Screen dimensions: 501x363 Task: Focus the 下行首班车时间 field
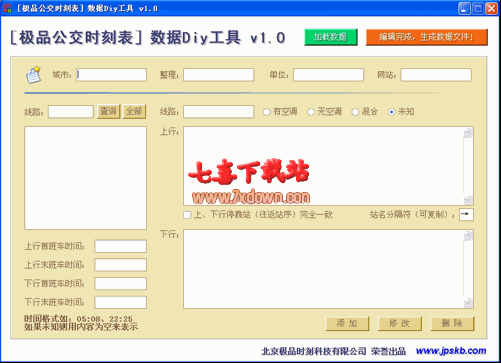(x=121, y=284)
